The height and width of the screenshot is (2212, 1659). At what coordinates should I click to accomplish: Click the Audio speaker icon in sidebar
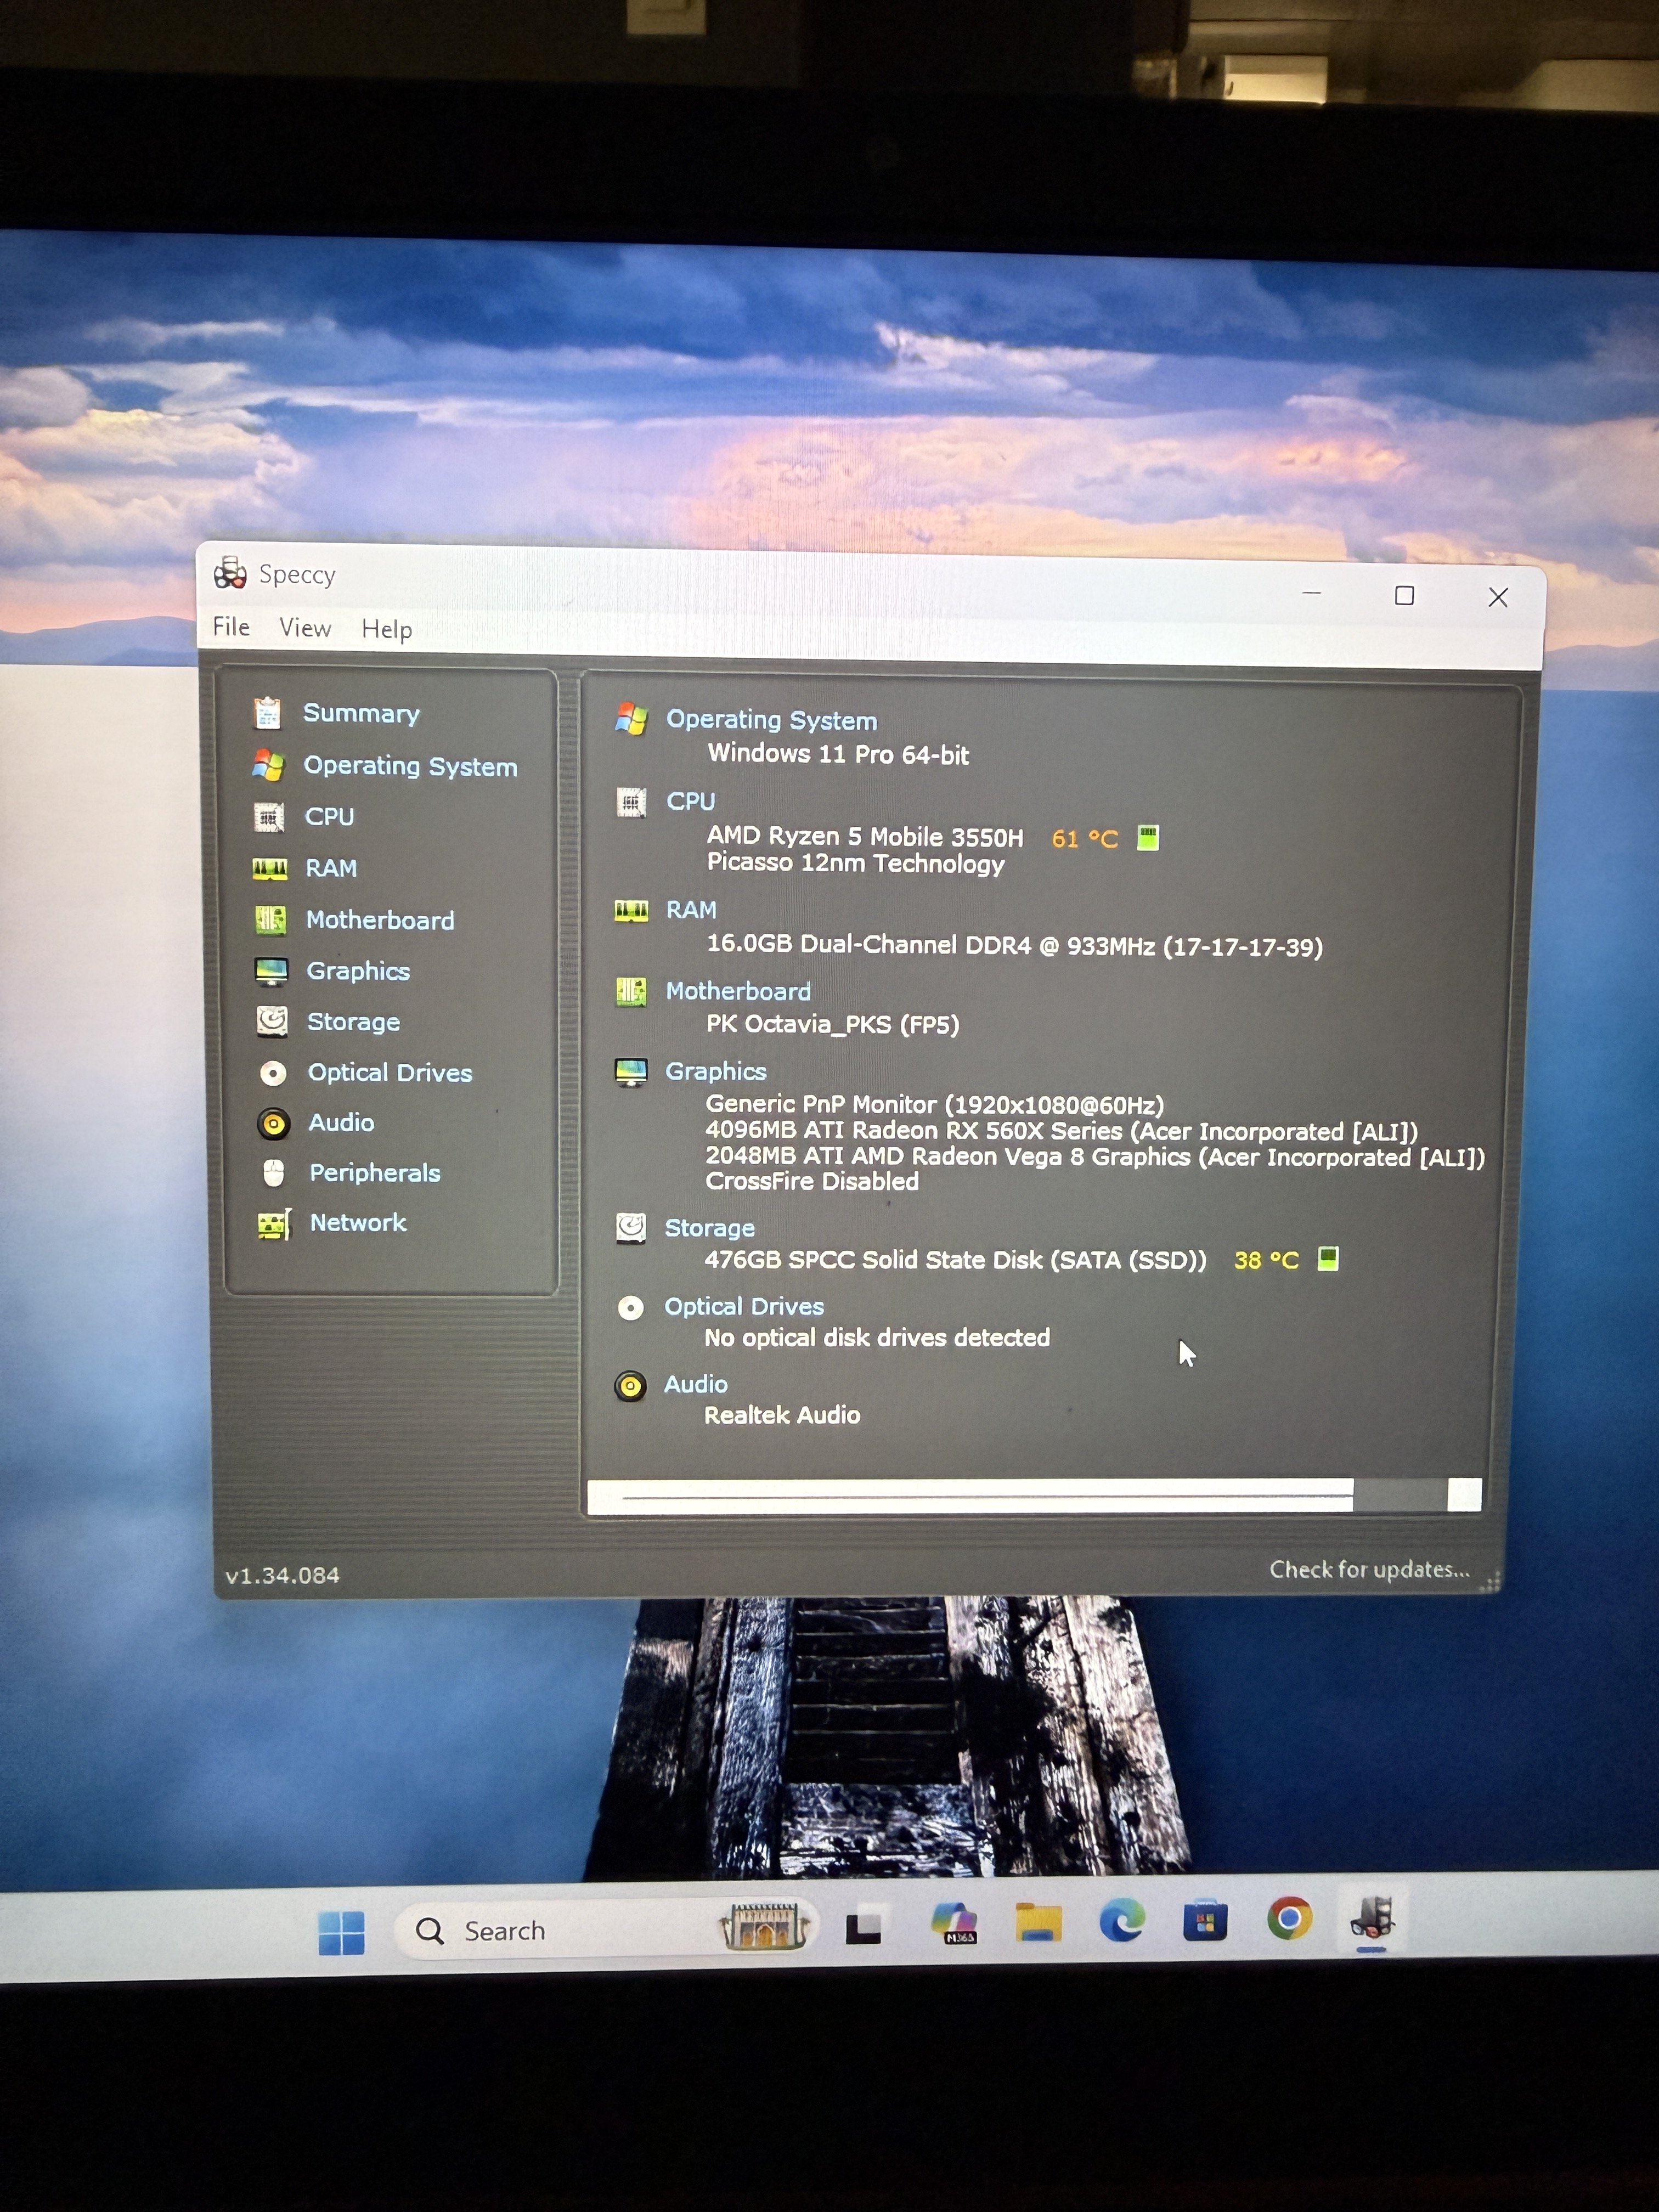coord(273,1123)
